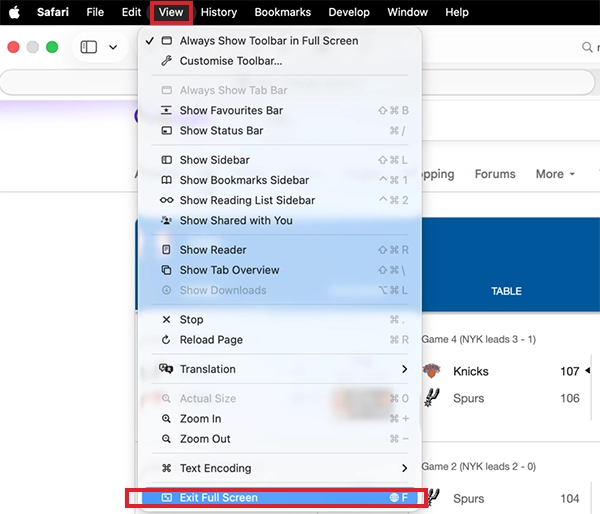Open the History menu
This screenshot has width=600, height=514.
tap(219, 12)
